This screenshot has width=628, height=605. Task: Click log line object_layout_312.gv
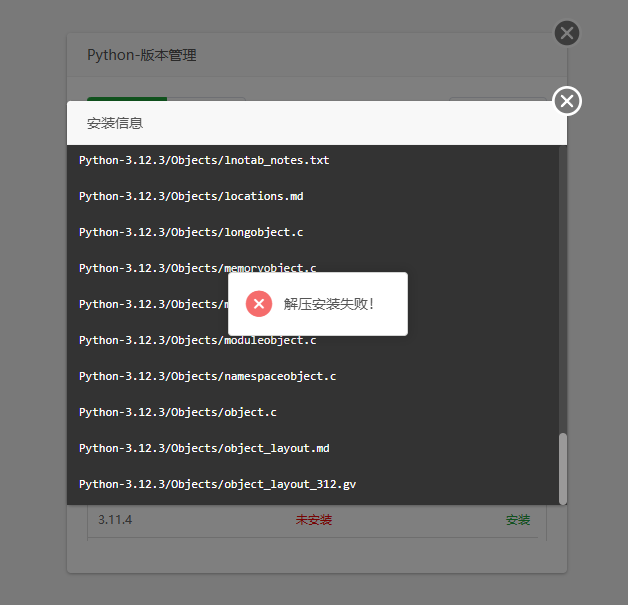click(217, 484)
